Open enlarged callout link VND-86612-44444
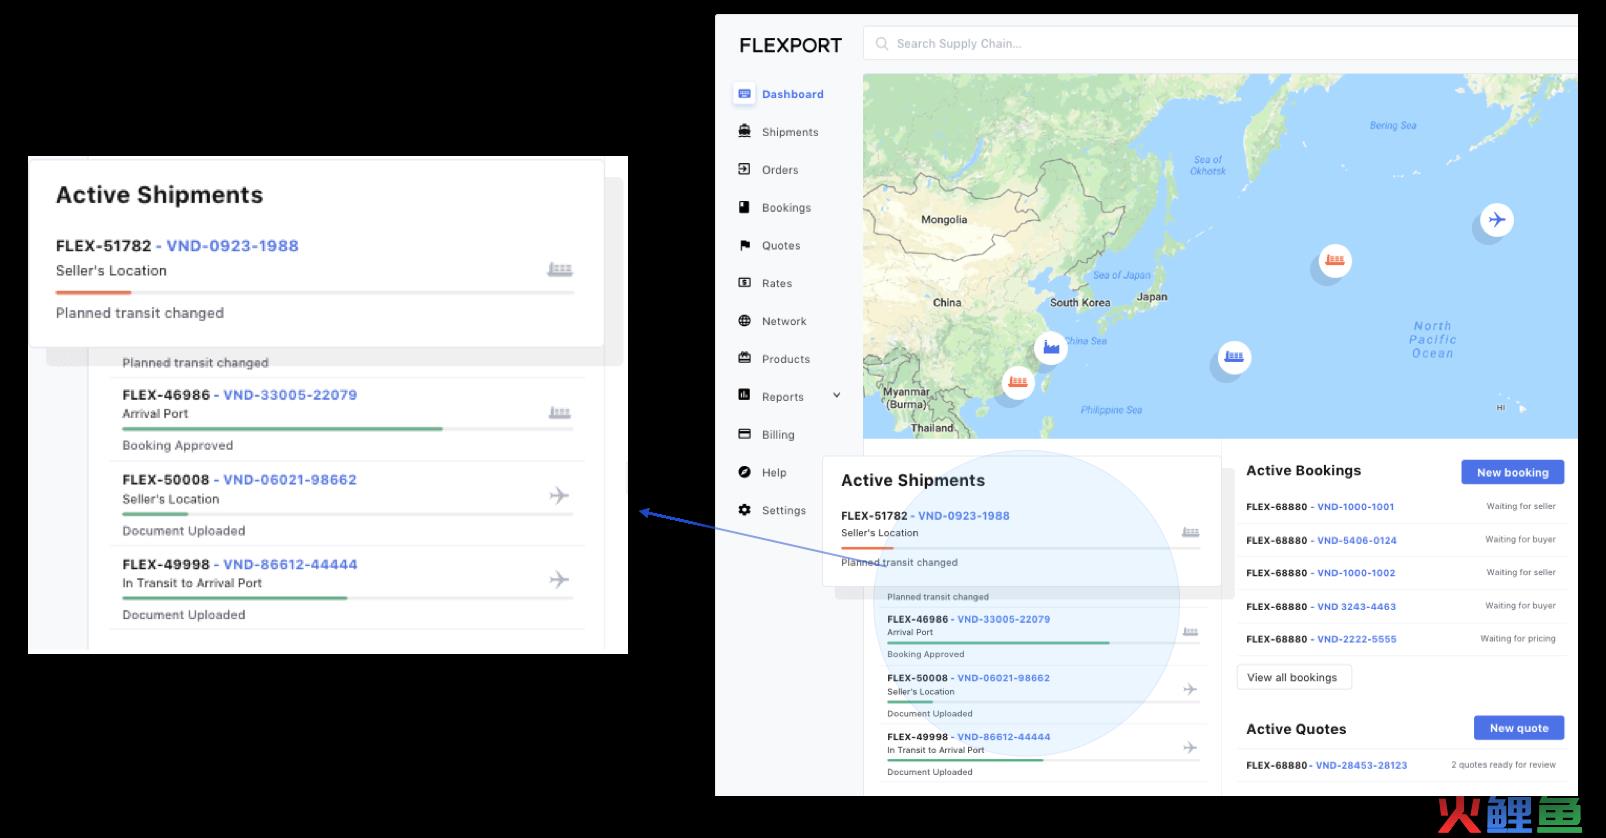This screenshot has height=838, width=1606. pyautogui.click(x=290, y=564)
